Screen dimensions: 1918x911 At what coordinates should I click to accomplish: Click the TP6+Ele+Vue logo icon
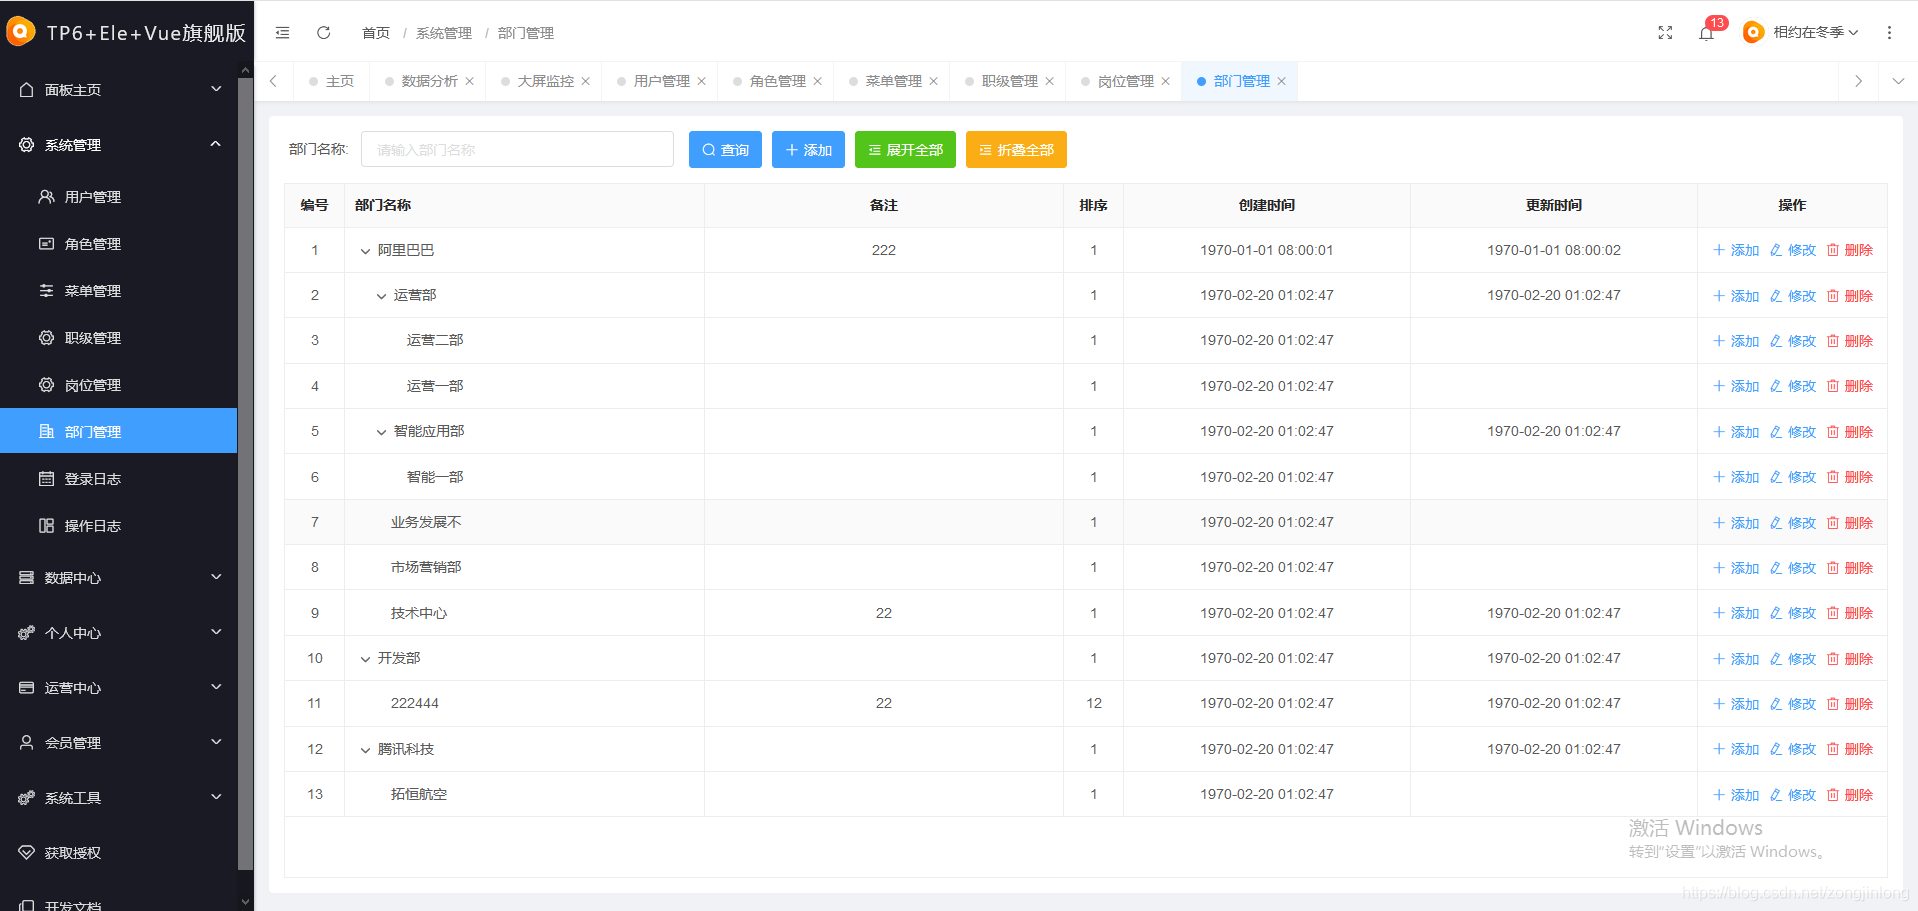20,32
